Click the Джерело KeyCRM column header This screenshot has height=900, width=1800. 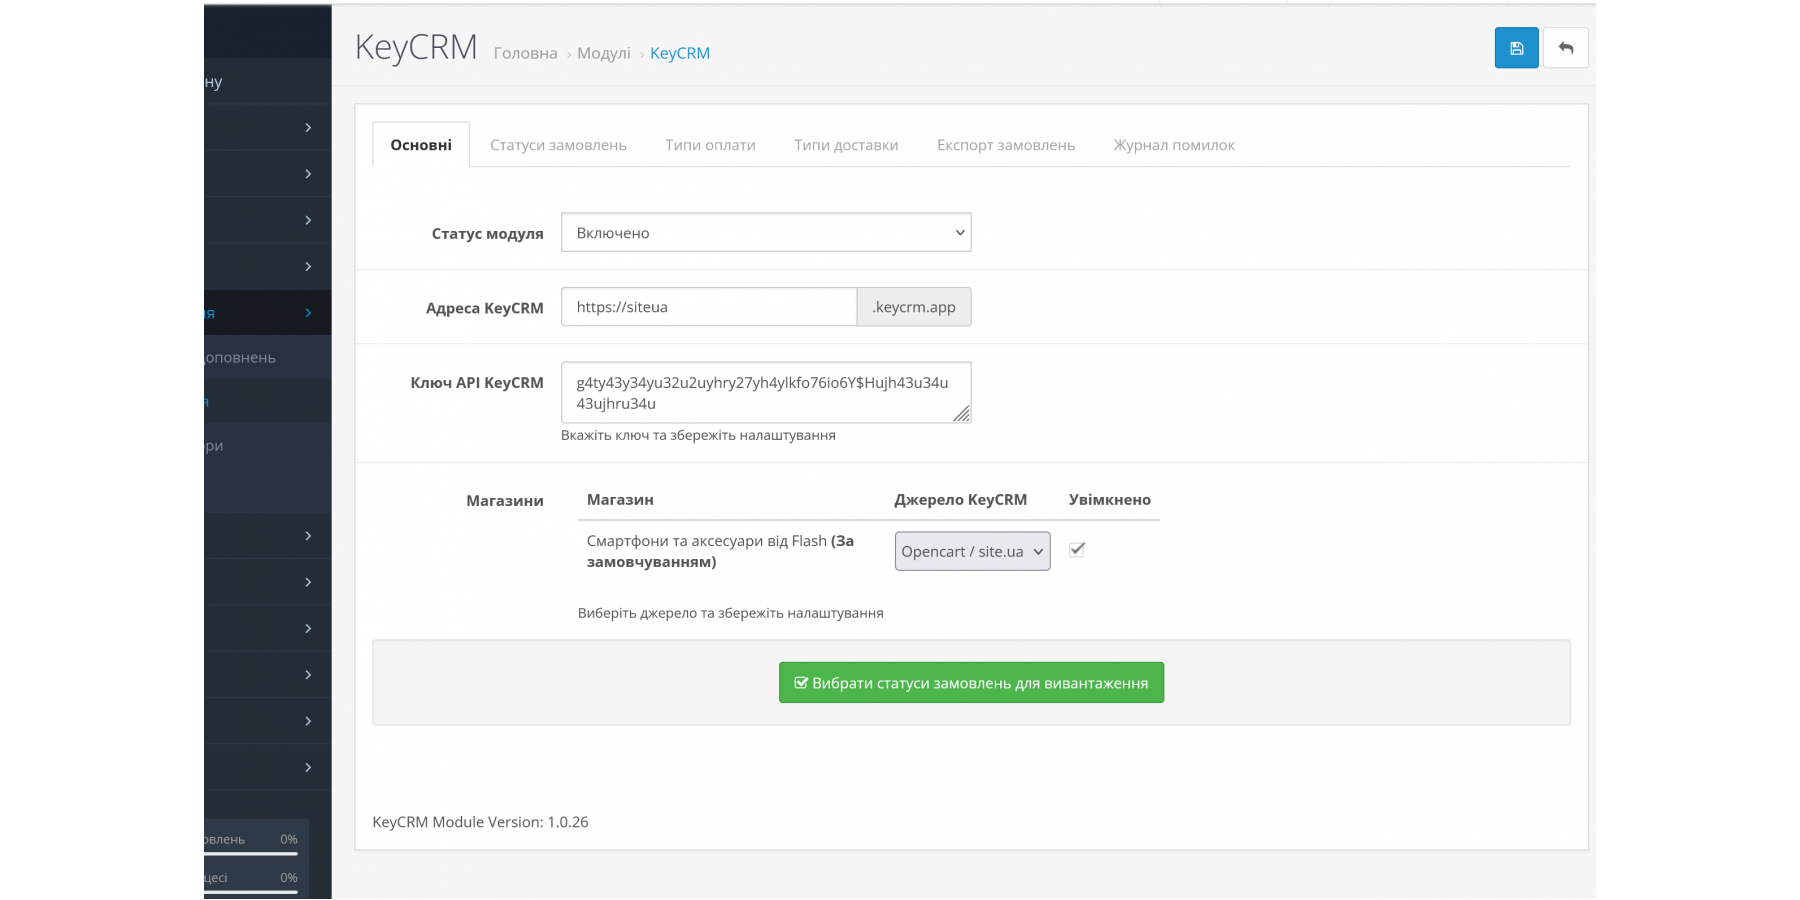961,499
